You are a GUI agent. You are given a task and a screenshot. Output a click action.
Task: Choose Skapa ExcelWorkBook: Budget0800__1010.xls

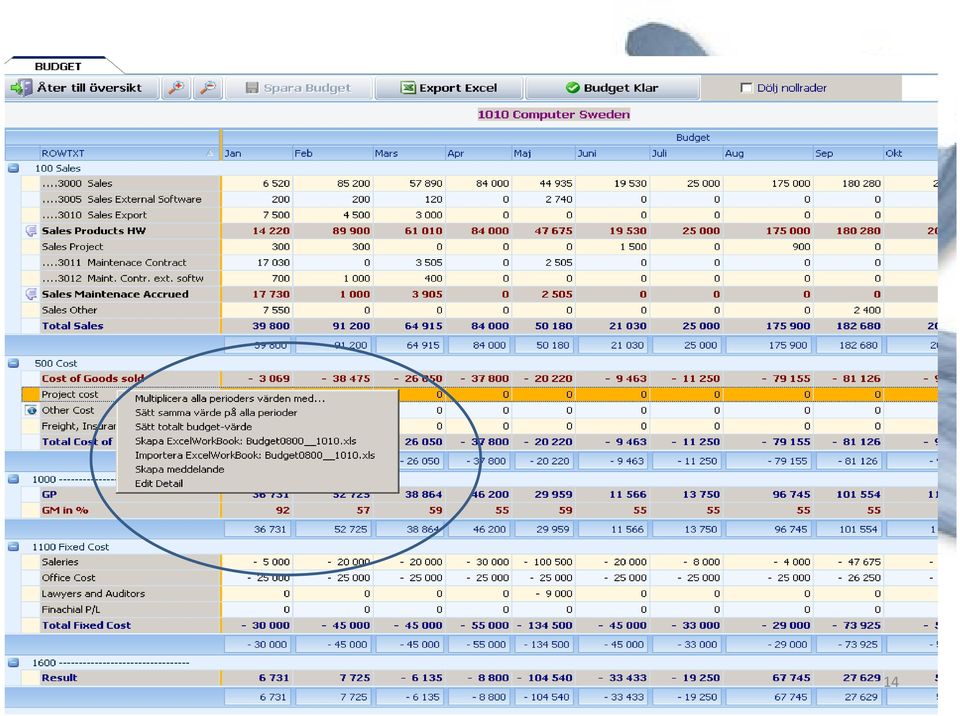245,441
